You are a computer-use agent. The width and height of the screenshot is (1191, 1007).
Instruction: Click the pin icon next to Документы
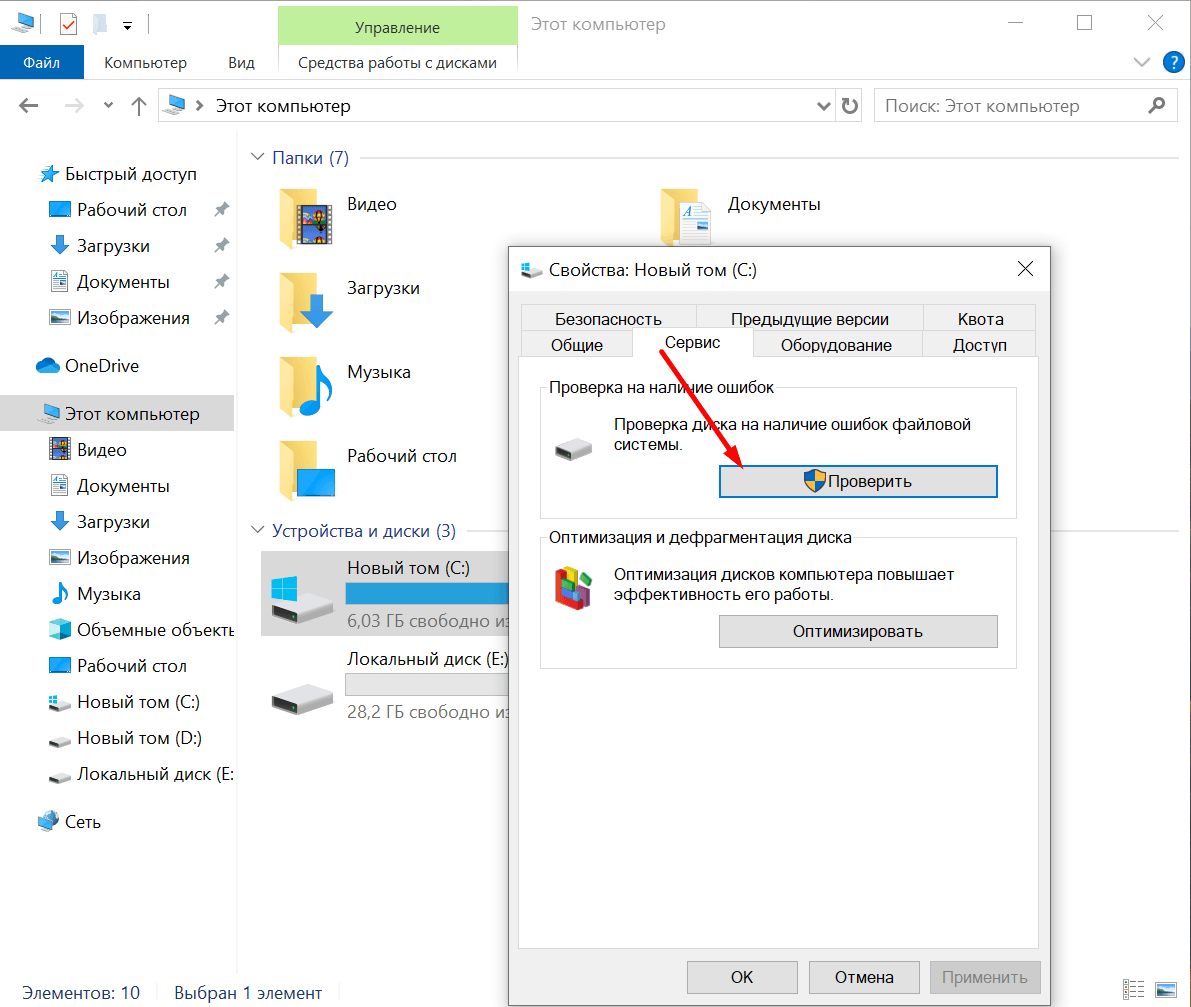coord(221,282)
